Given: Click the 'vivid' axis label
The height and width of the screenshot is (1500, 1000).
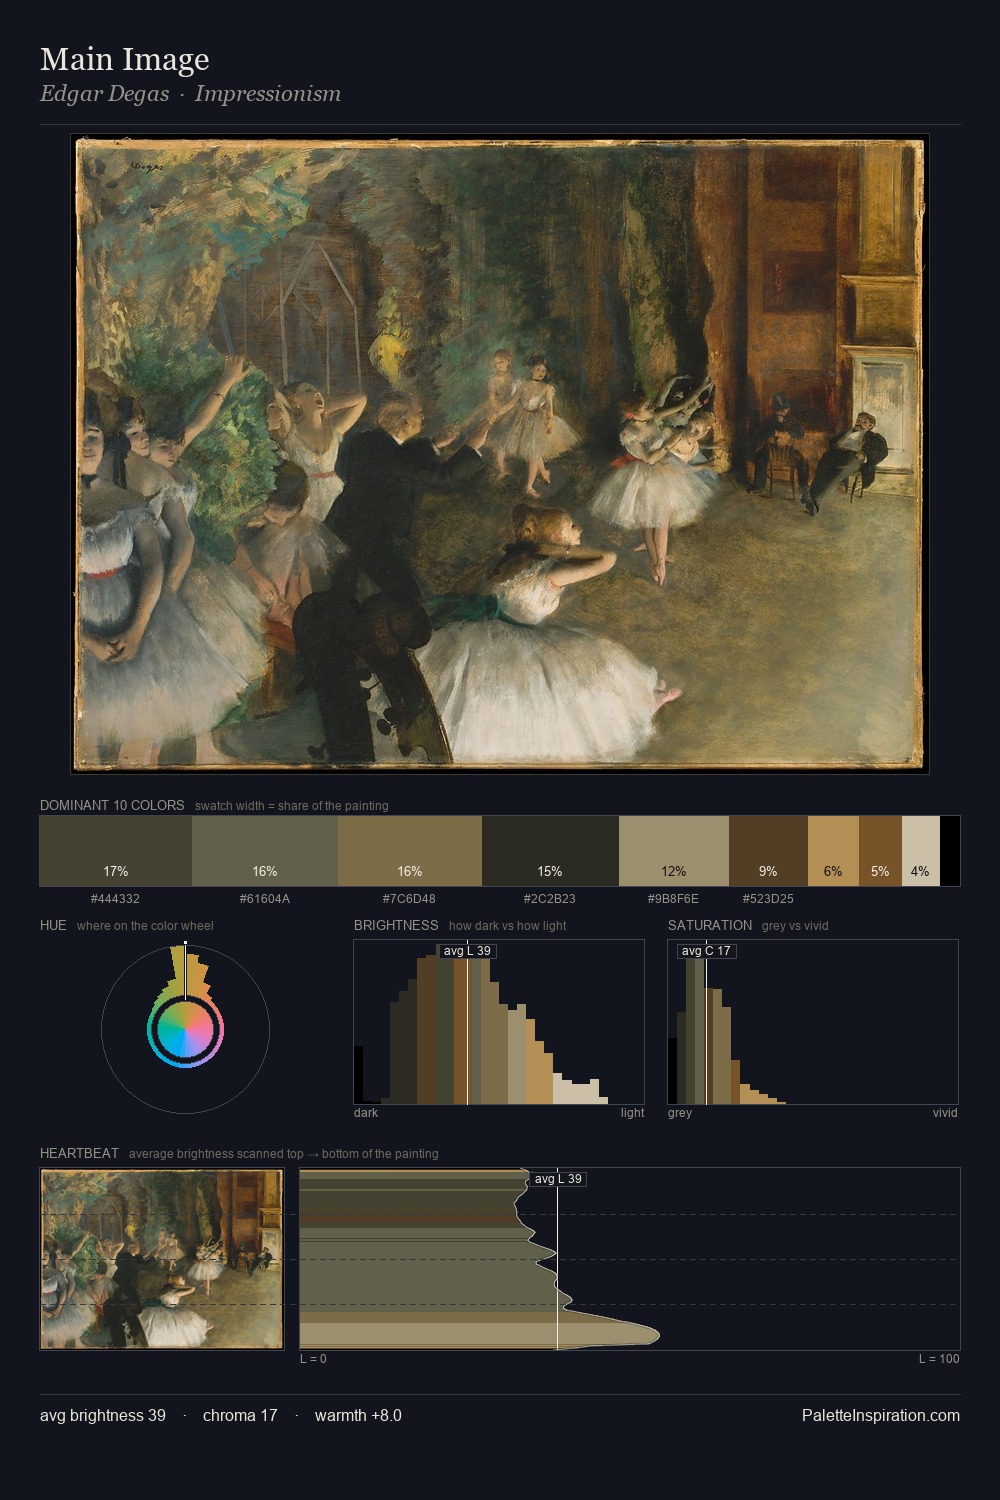Looking at the screenshot, I should click(x=945, y=1113).
